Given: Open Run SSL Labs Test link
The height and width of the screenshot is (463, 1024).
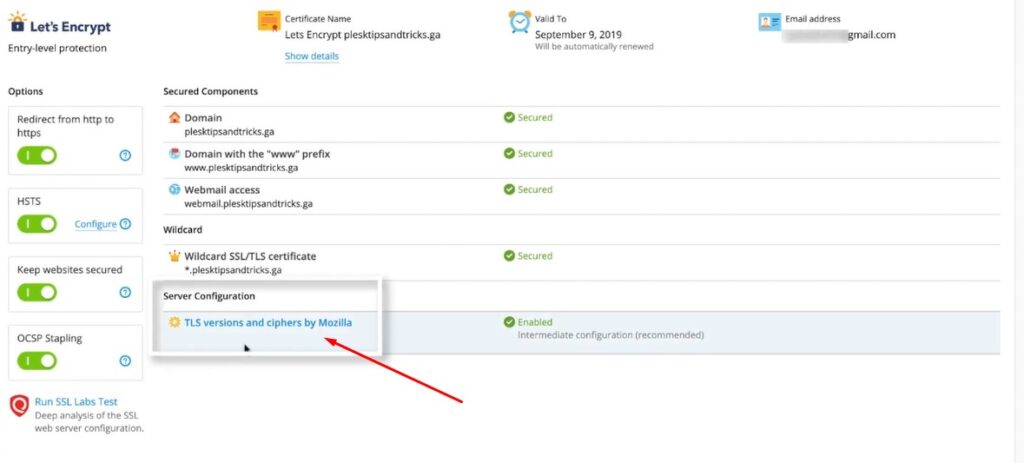Looking at the screenshot, I should click(76, 402).
